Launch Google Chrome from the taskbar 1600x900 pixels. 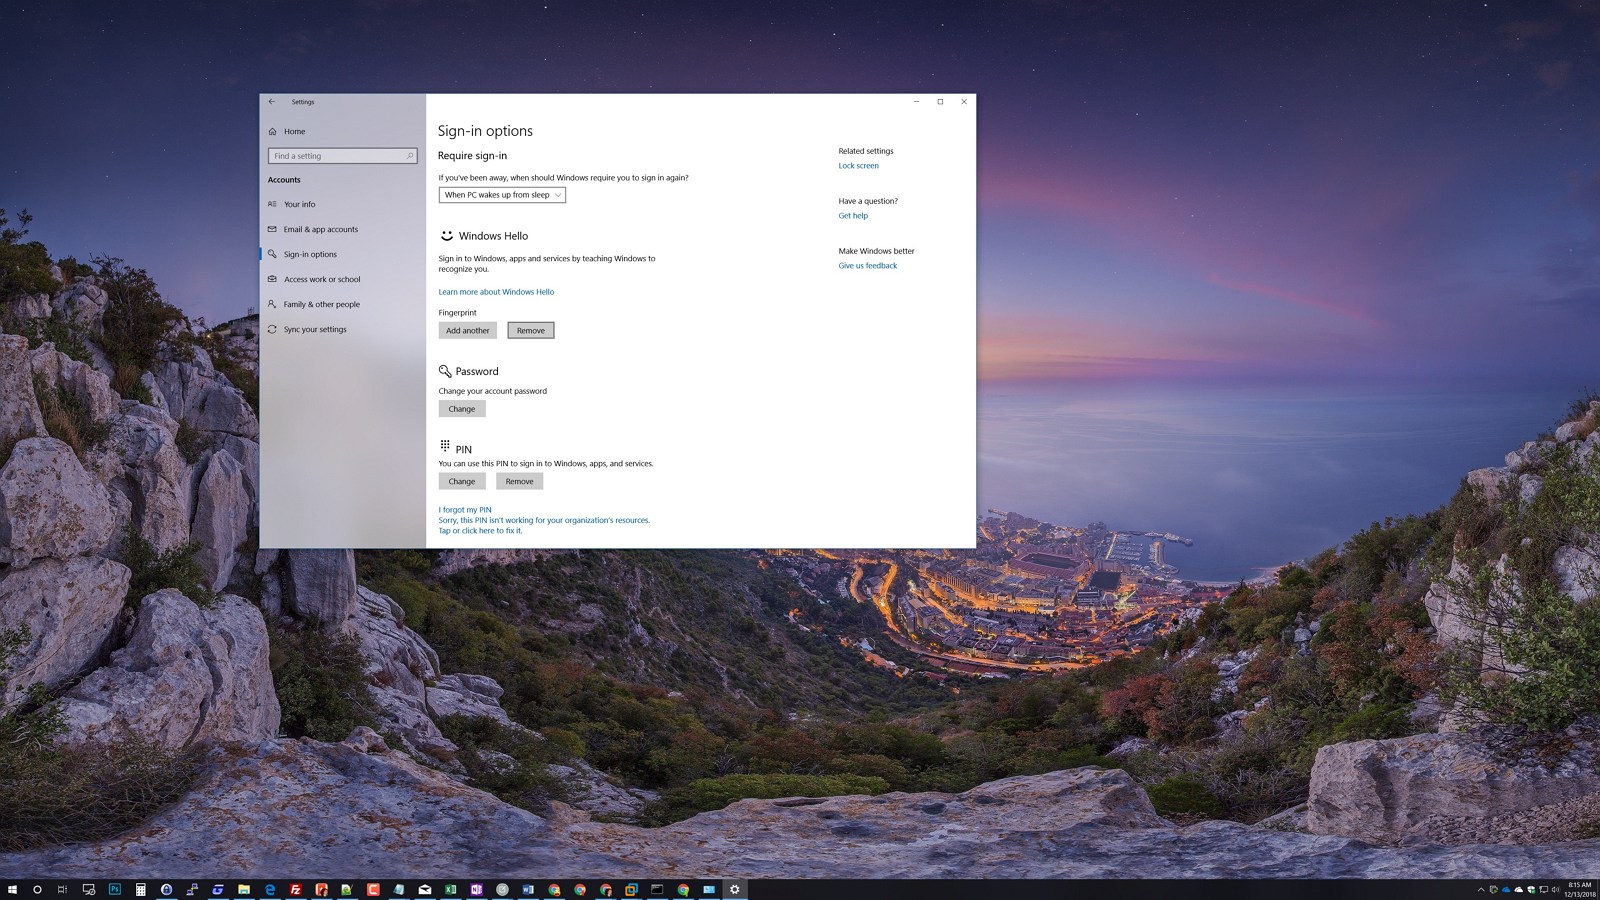click(581, 889)
